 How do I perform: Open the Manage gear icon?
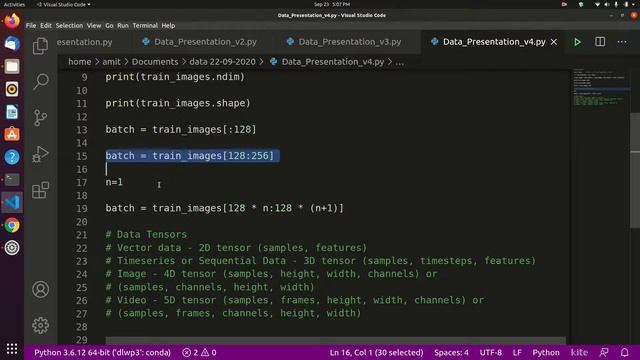tap(40, 325)
